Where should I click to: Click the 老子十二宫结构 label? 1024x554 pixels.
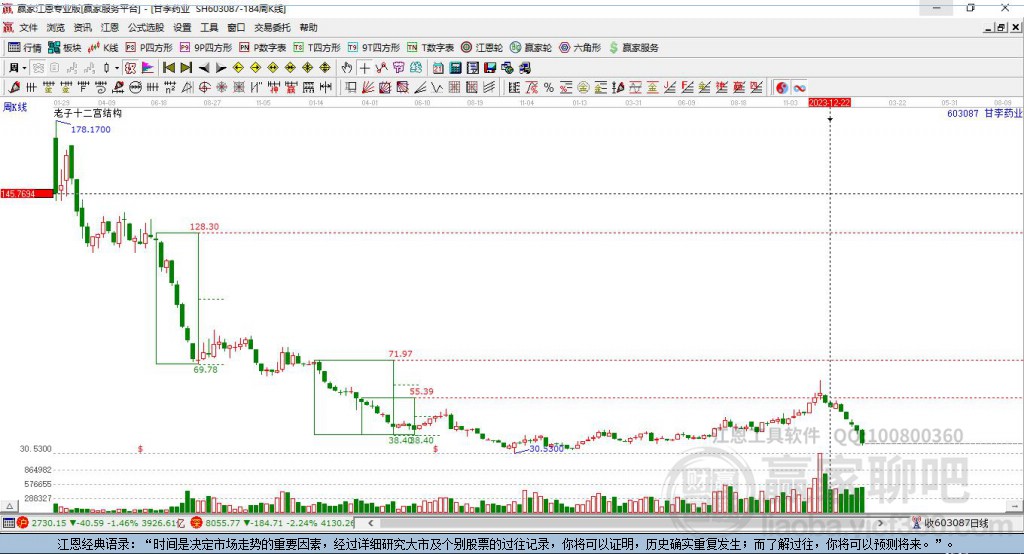88,113
